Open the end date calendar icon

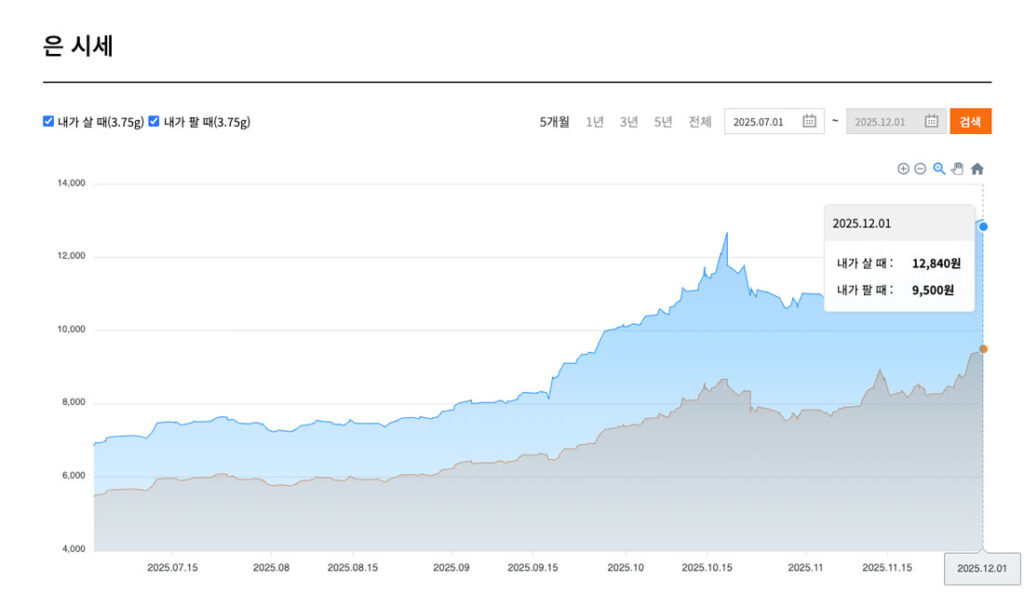click(931, 122)
